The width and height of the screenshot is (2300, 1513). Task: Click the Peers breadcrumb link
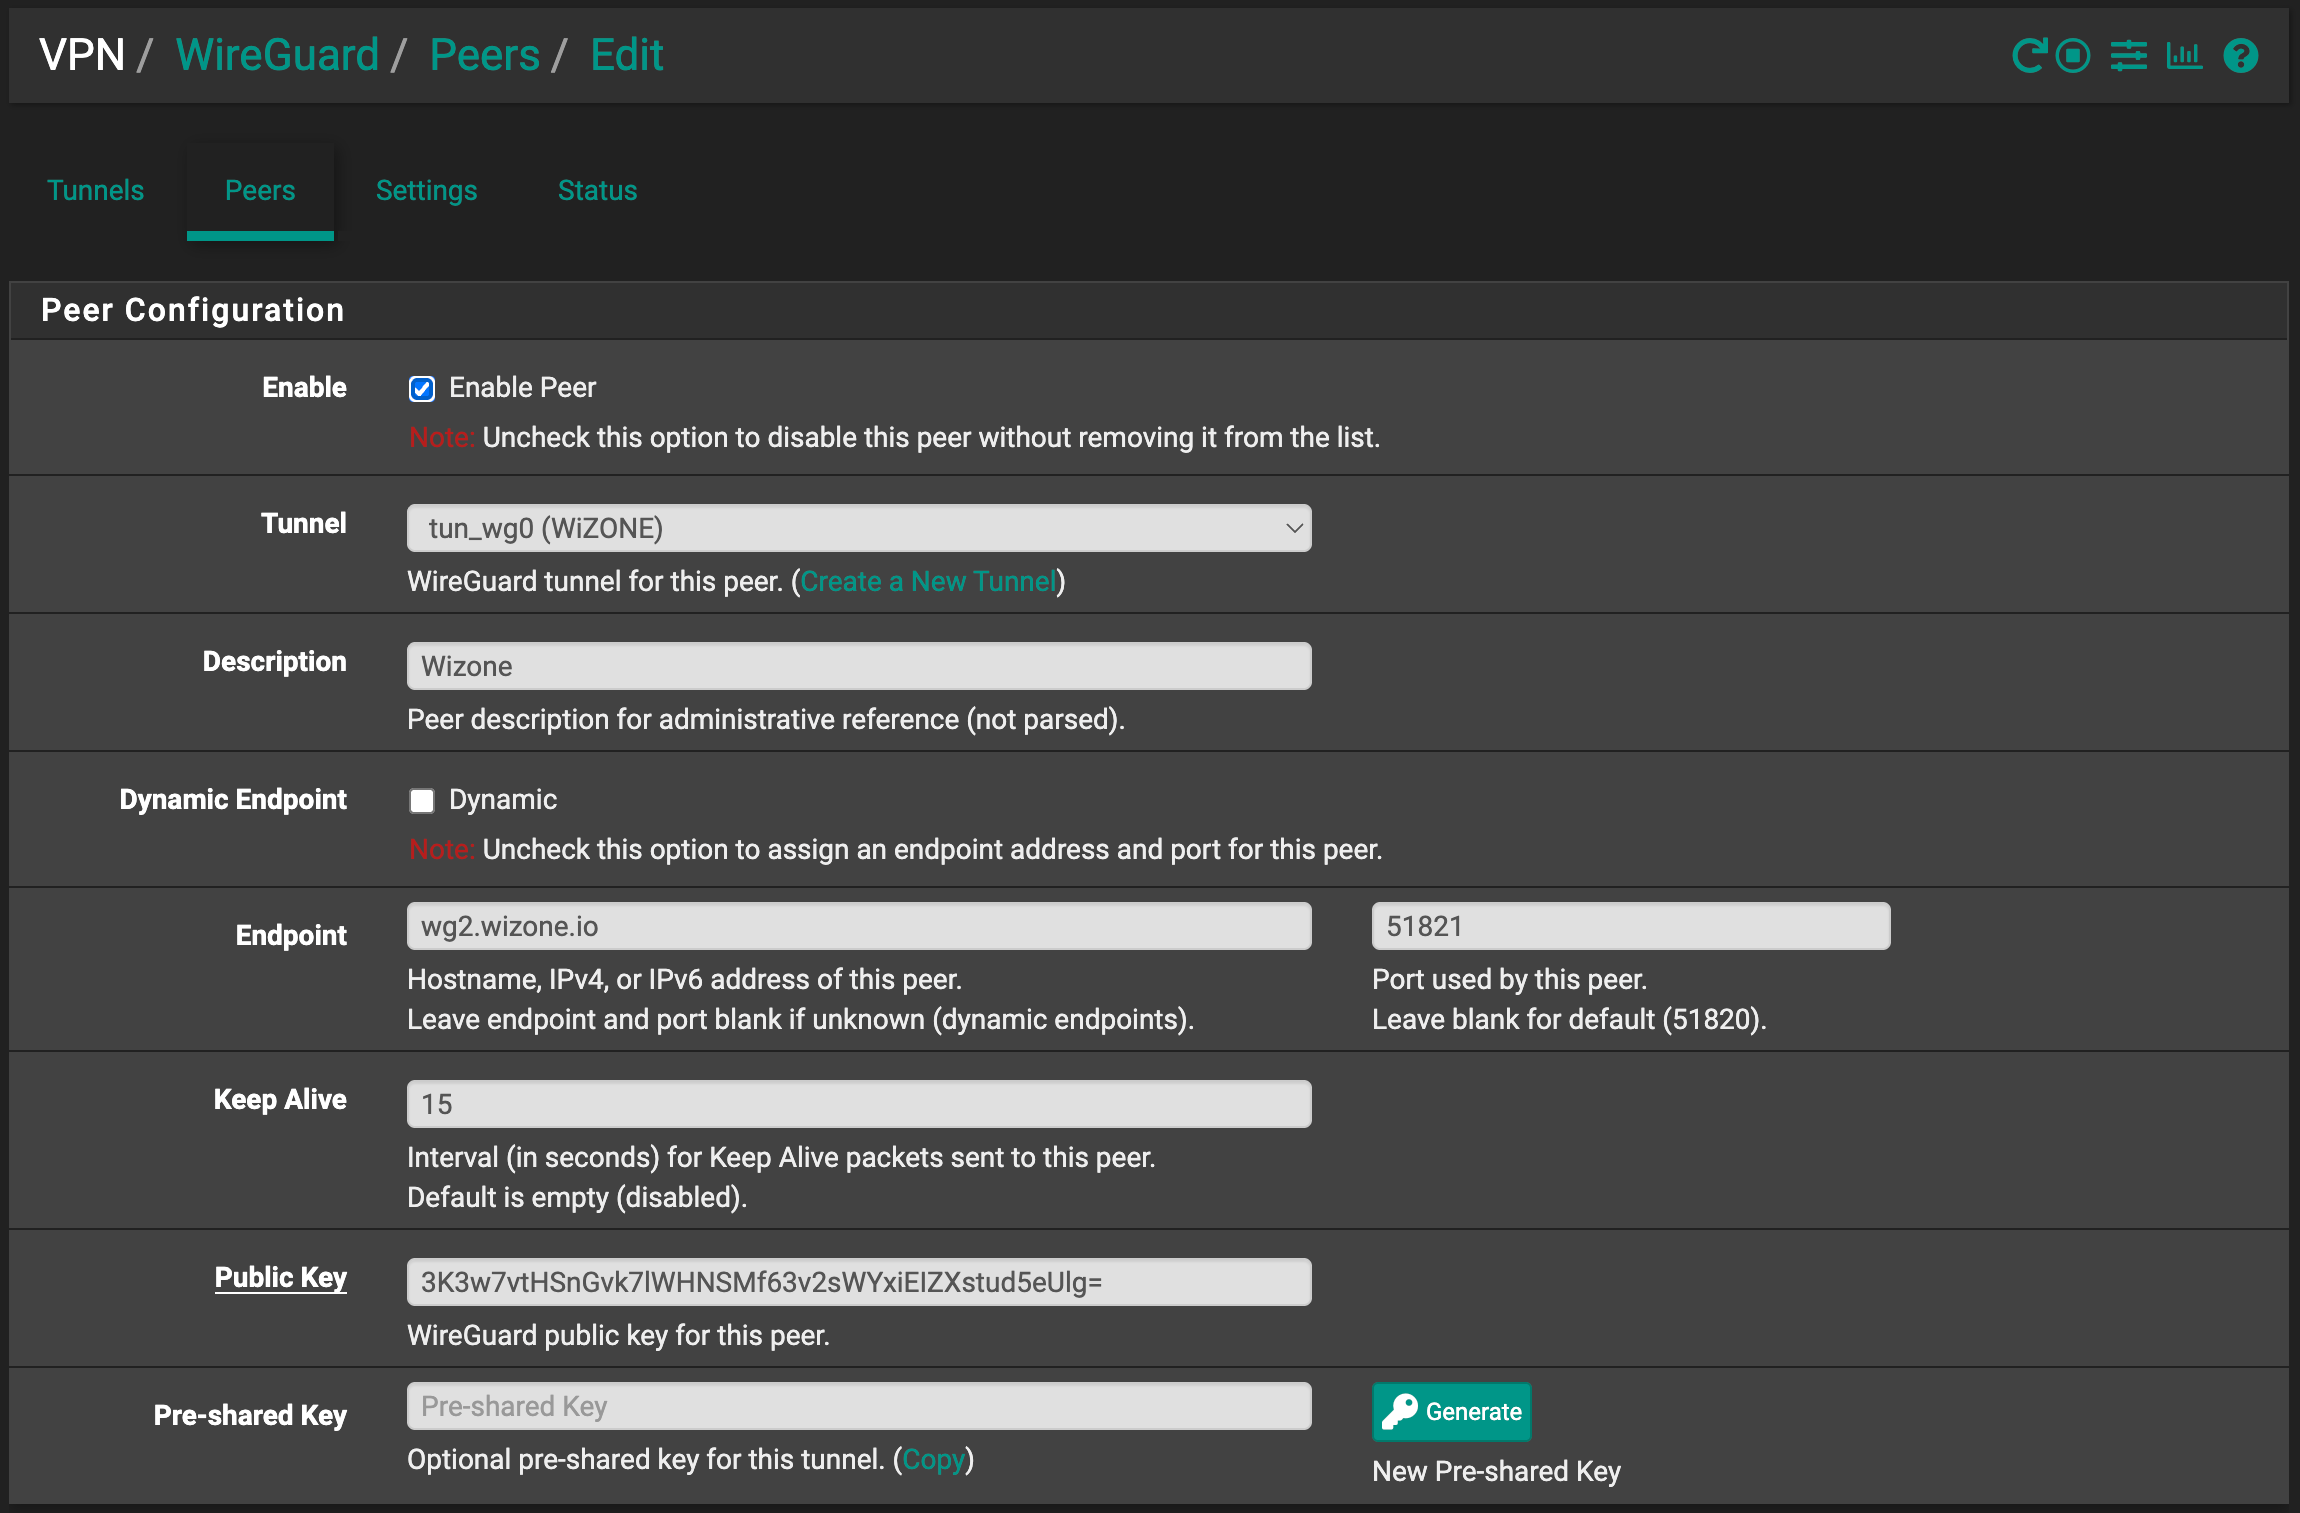coord(485,55)
